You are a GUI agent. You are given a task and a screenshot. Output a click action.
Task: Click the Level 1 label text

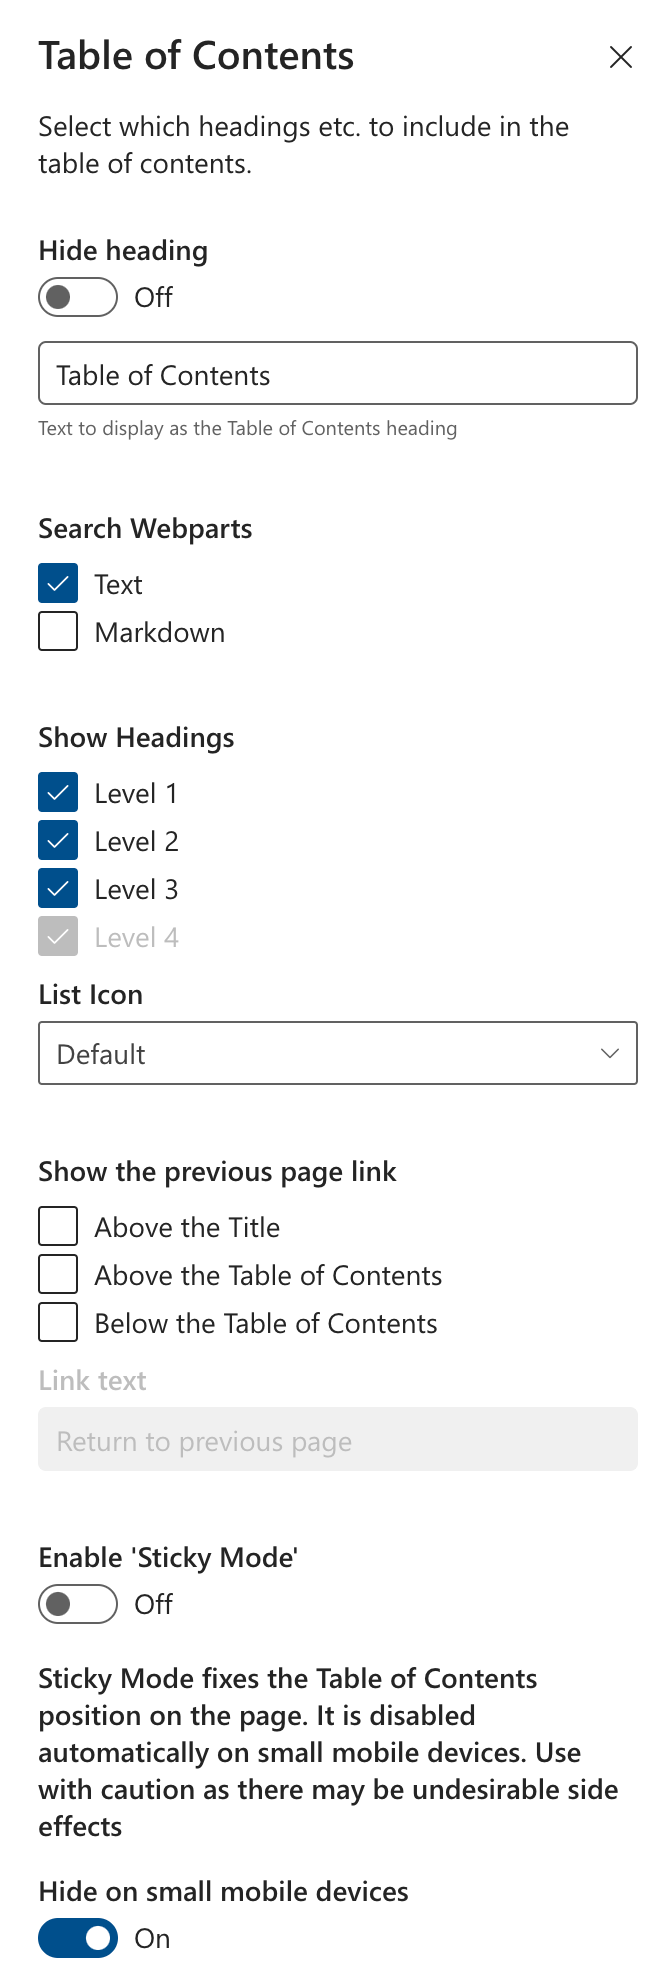pyautogui.click(x=136, y=794)
